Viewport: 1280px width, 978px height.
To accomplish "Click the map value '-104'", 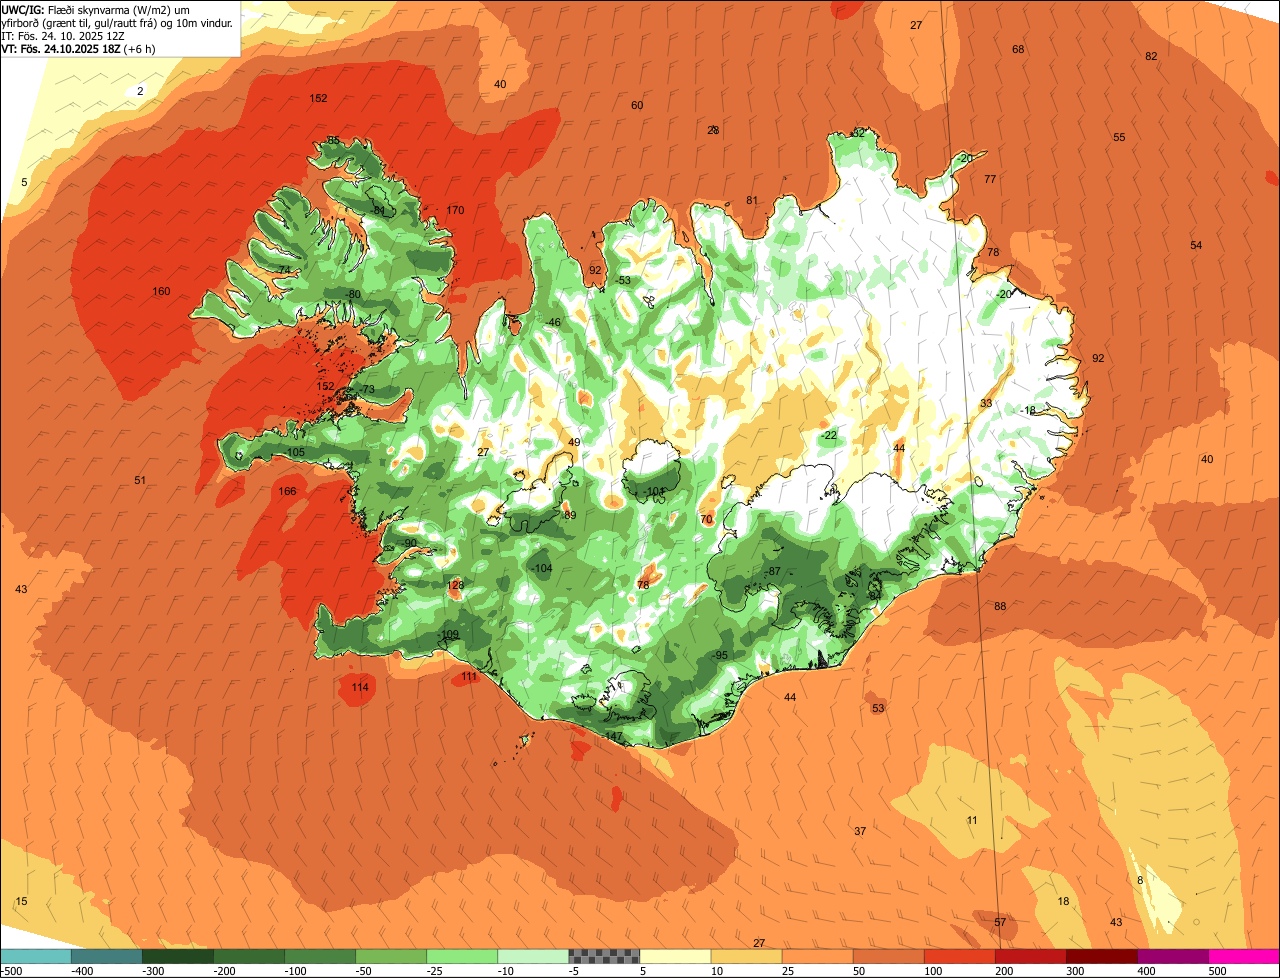I will click(541, 568).
